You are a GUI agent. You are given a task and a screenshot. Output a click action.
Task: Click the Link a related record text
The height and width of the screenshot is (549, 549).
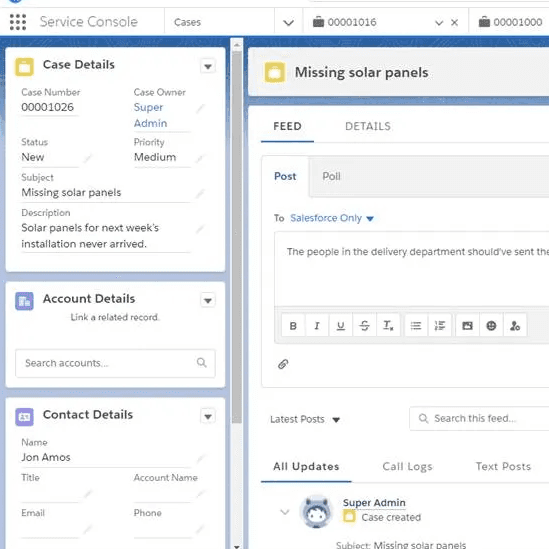tap(115, 317)
